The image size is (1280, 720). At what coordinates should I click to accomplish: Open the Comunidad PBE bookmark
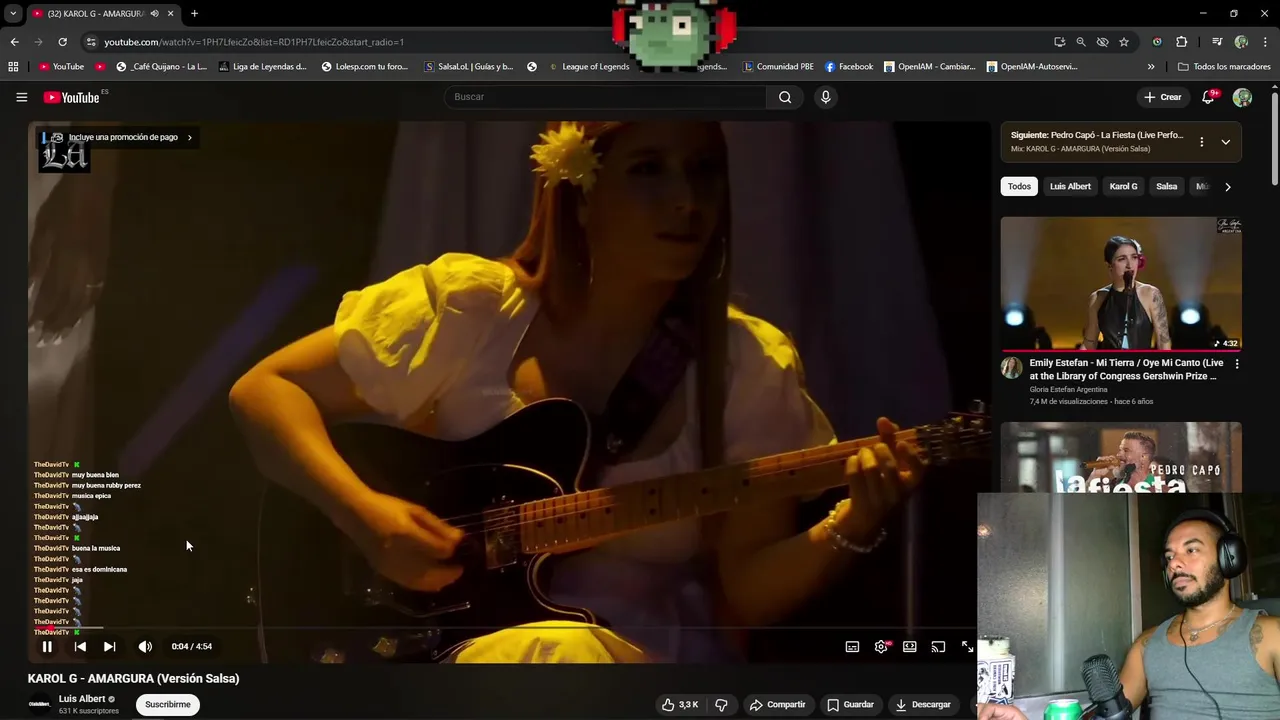pyautogui.click(x=778, y=67)
